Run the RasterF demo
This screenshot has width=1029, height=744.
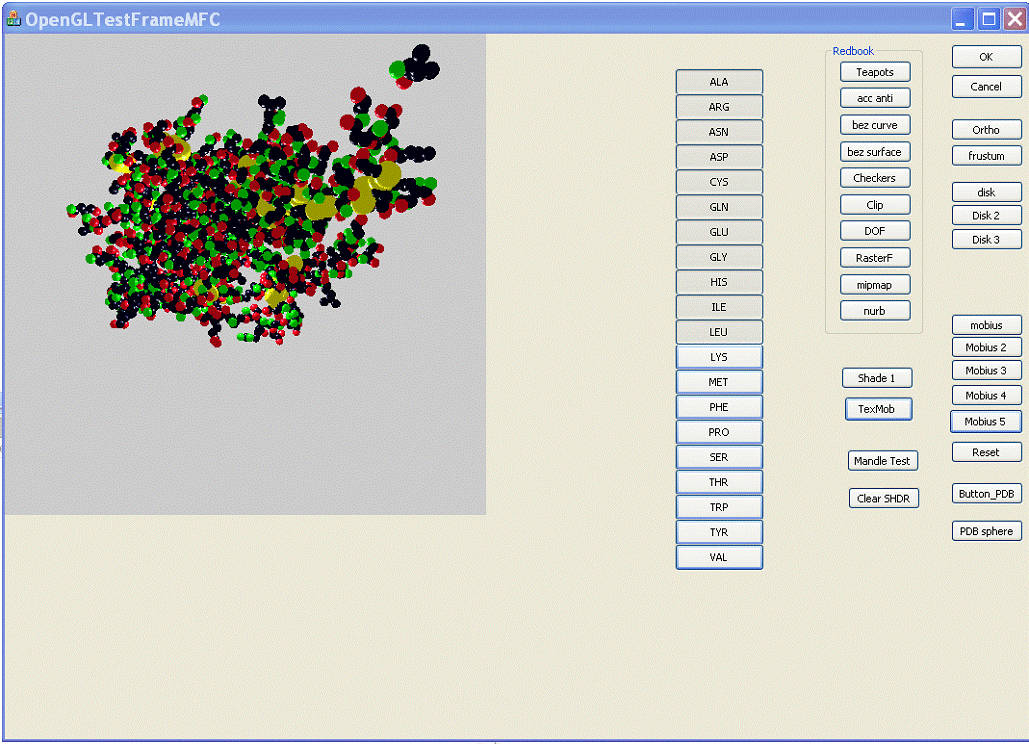(x=875, y=258)
